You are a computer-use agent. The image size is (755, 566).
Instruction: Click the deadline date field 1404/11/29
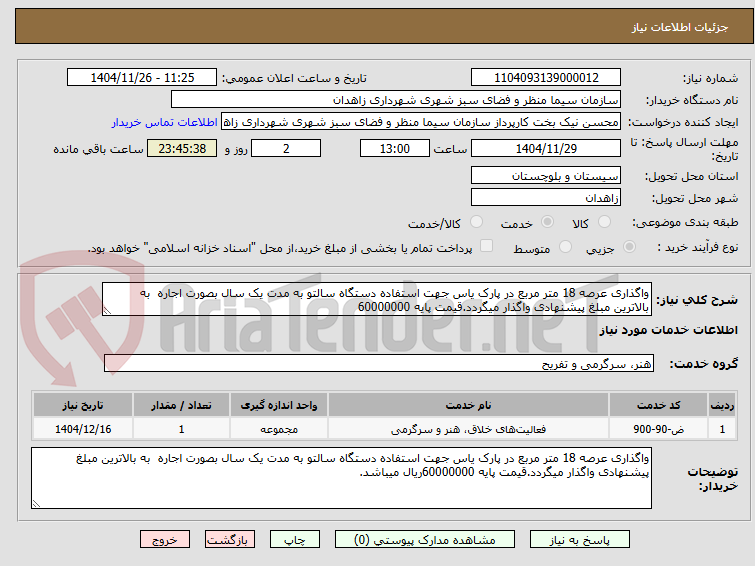coord(546,148)
